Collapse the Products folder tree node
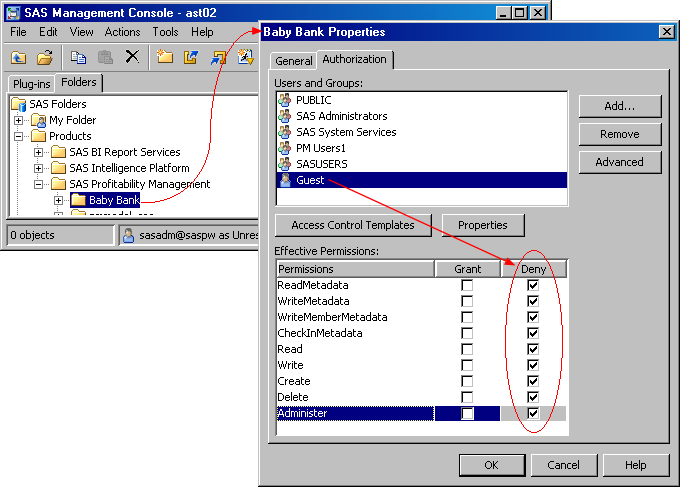 pyautogui.click(x=19, y=136)
